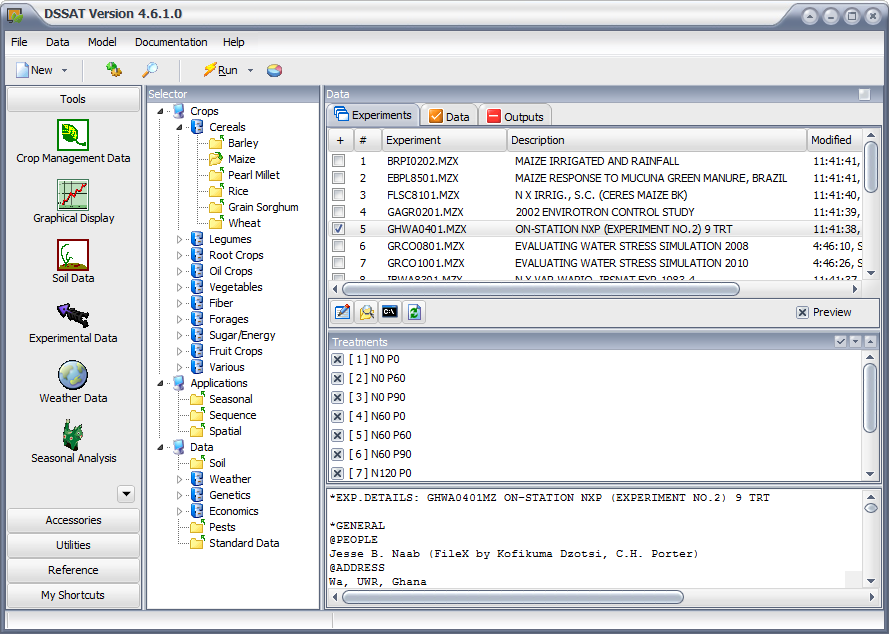Sort by the Description column header

point(656,140)
